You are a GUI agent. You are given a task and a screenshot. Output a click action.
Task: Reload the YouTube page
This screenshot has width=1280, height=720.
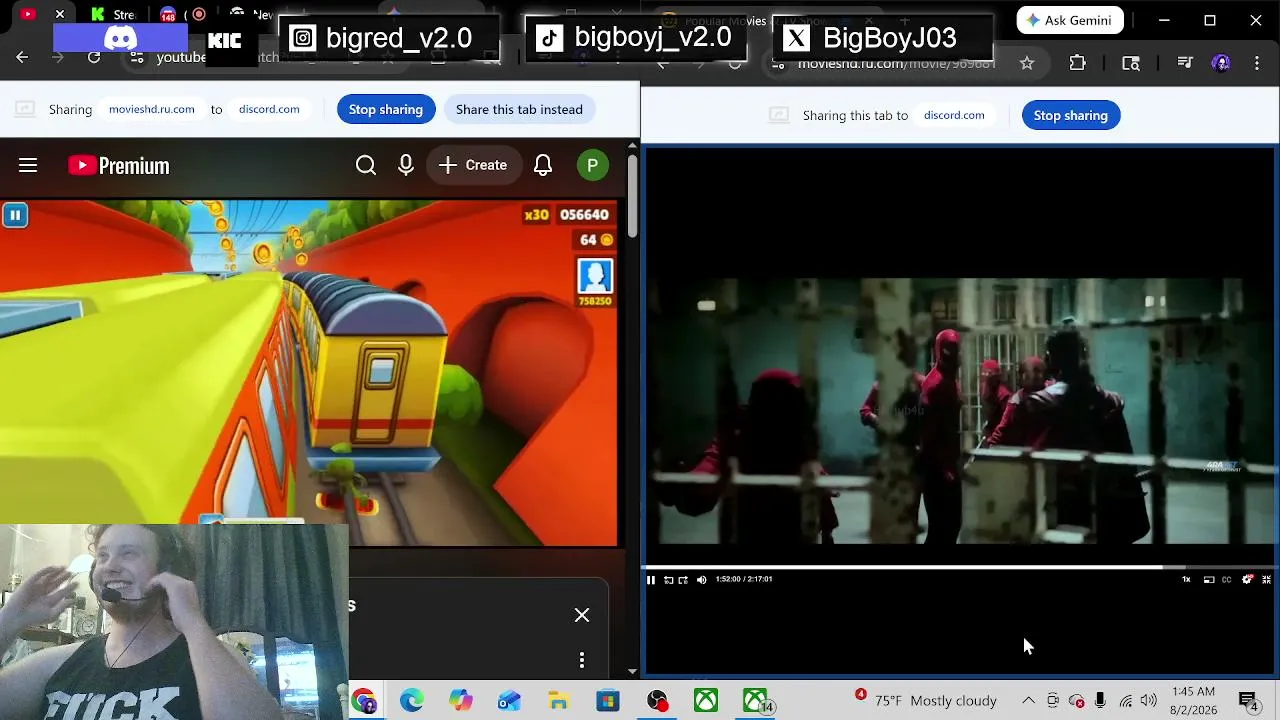coord(94,57)
